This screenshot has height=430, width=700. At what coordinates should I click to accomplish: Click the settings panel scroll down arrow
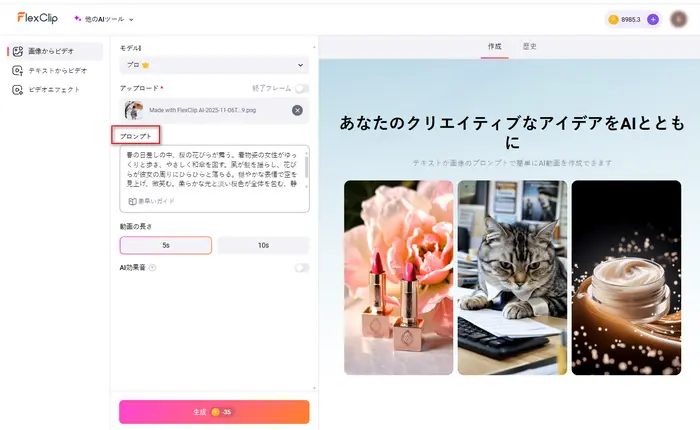point(314,388)
